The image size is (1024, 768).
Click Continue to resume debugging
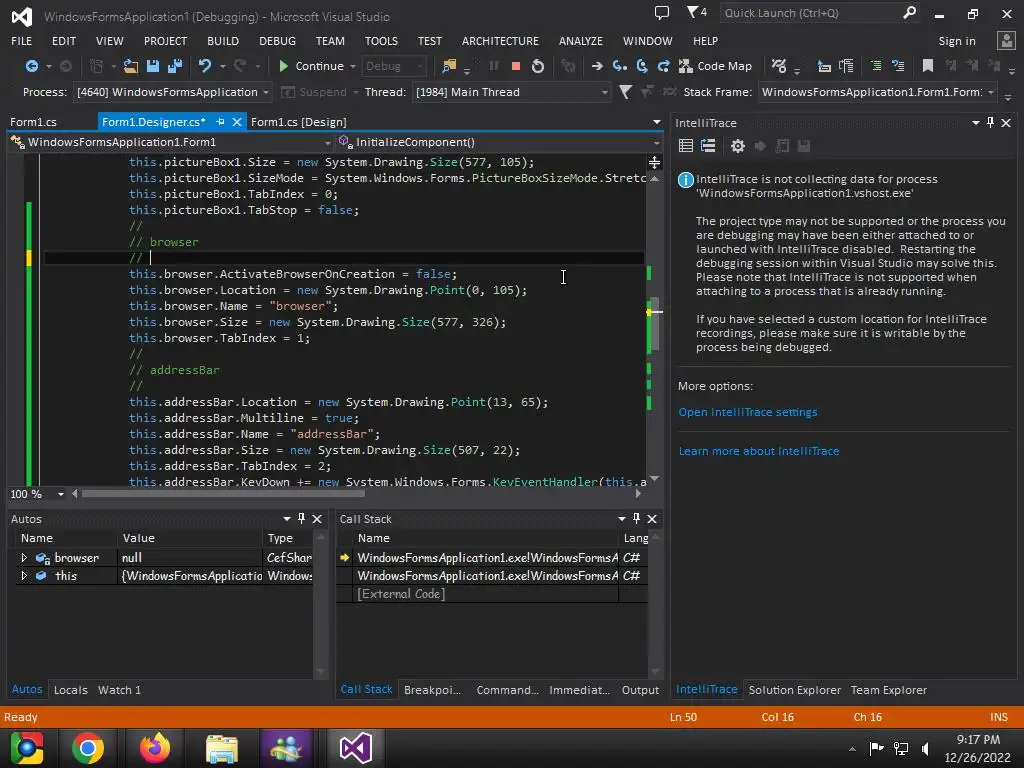(x=311, y=66)
